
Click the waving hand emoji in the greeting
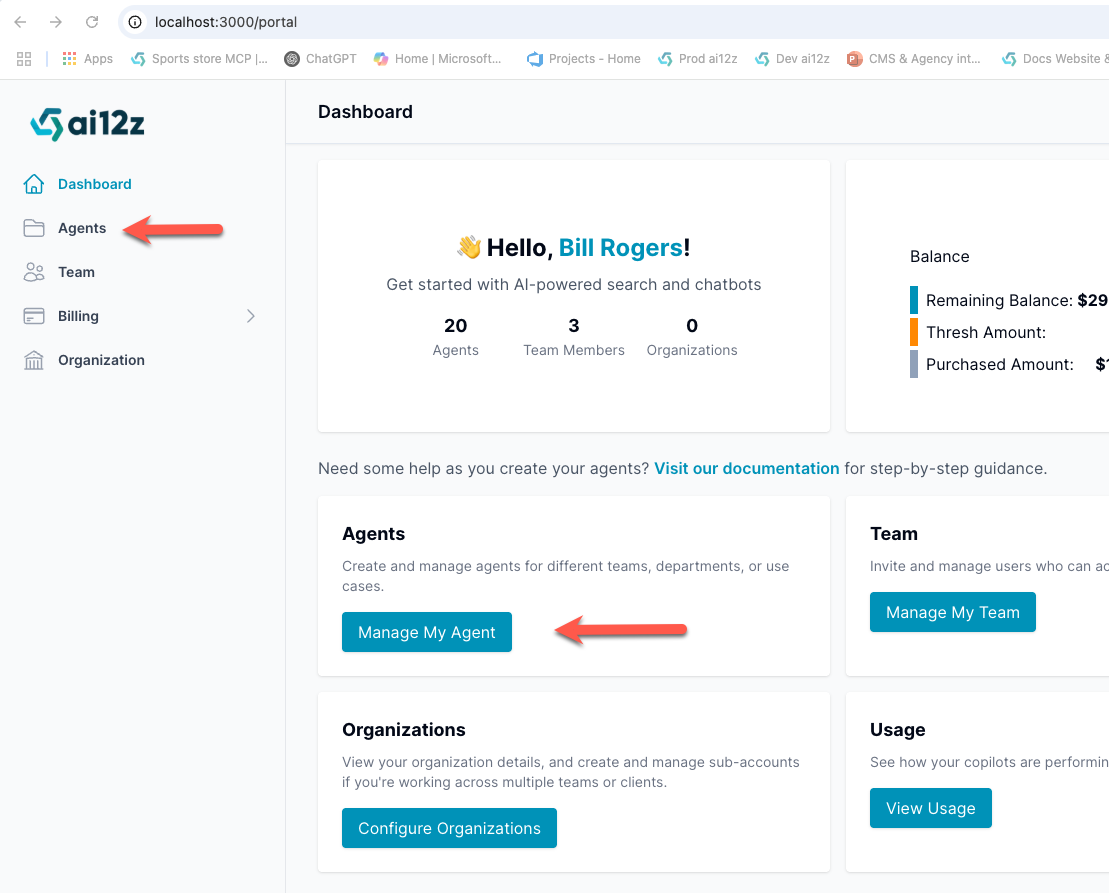[x=469, y=247]
